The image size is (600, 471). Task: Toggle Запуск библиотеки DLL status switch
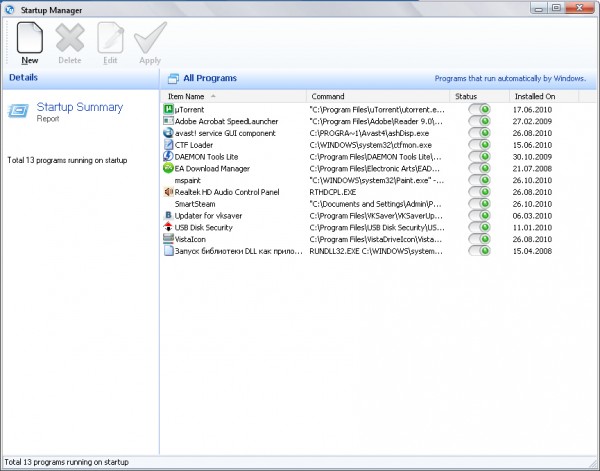coord(479,251)
